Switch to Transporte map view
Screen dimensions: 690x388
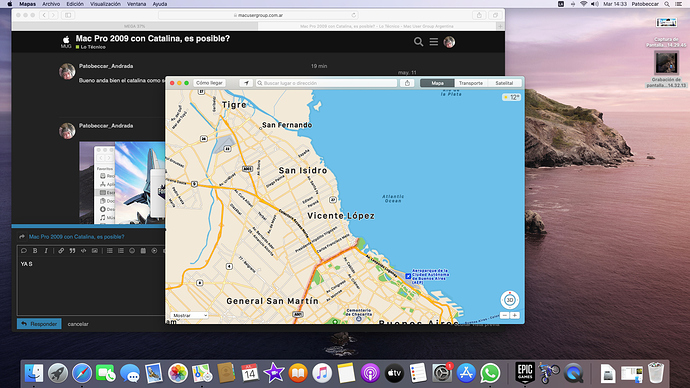click(x=470, y=83)
